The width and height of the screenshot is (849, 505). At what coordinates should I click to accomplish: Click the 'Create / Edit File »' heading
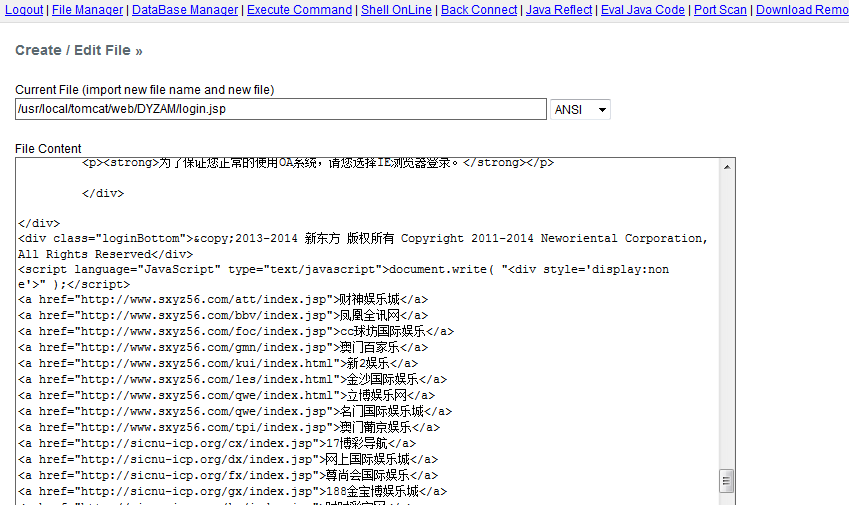pyautogui.click(x=79, y=50)
